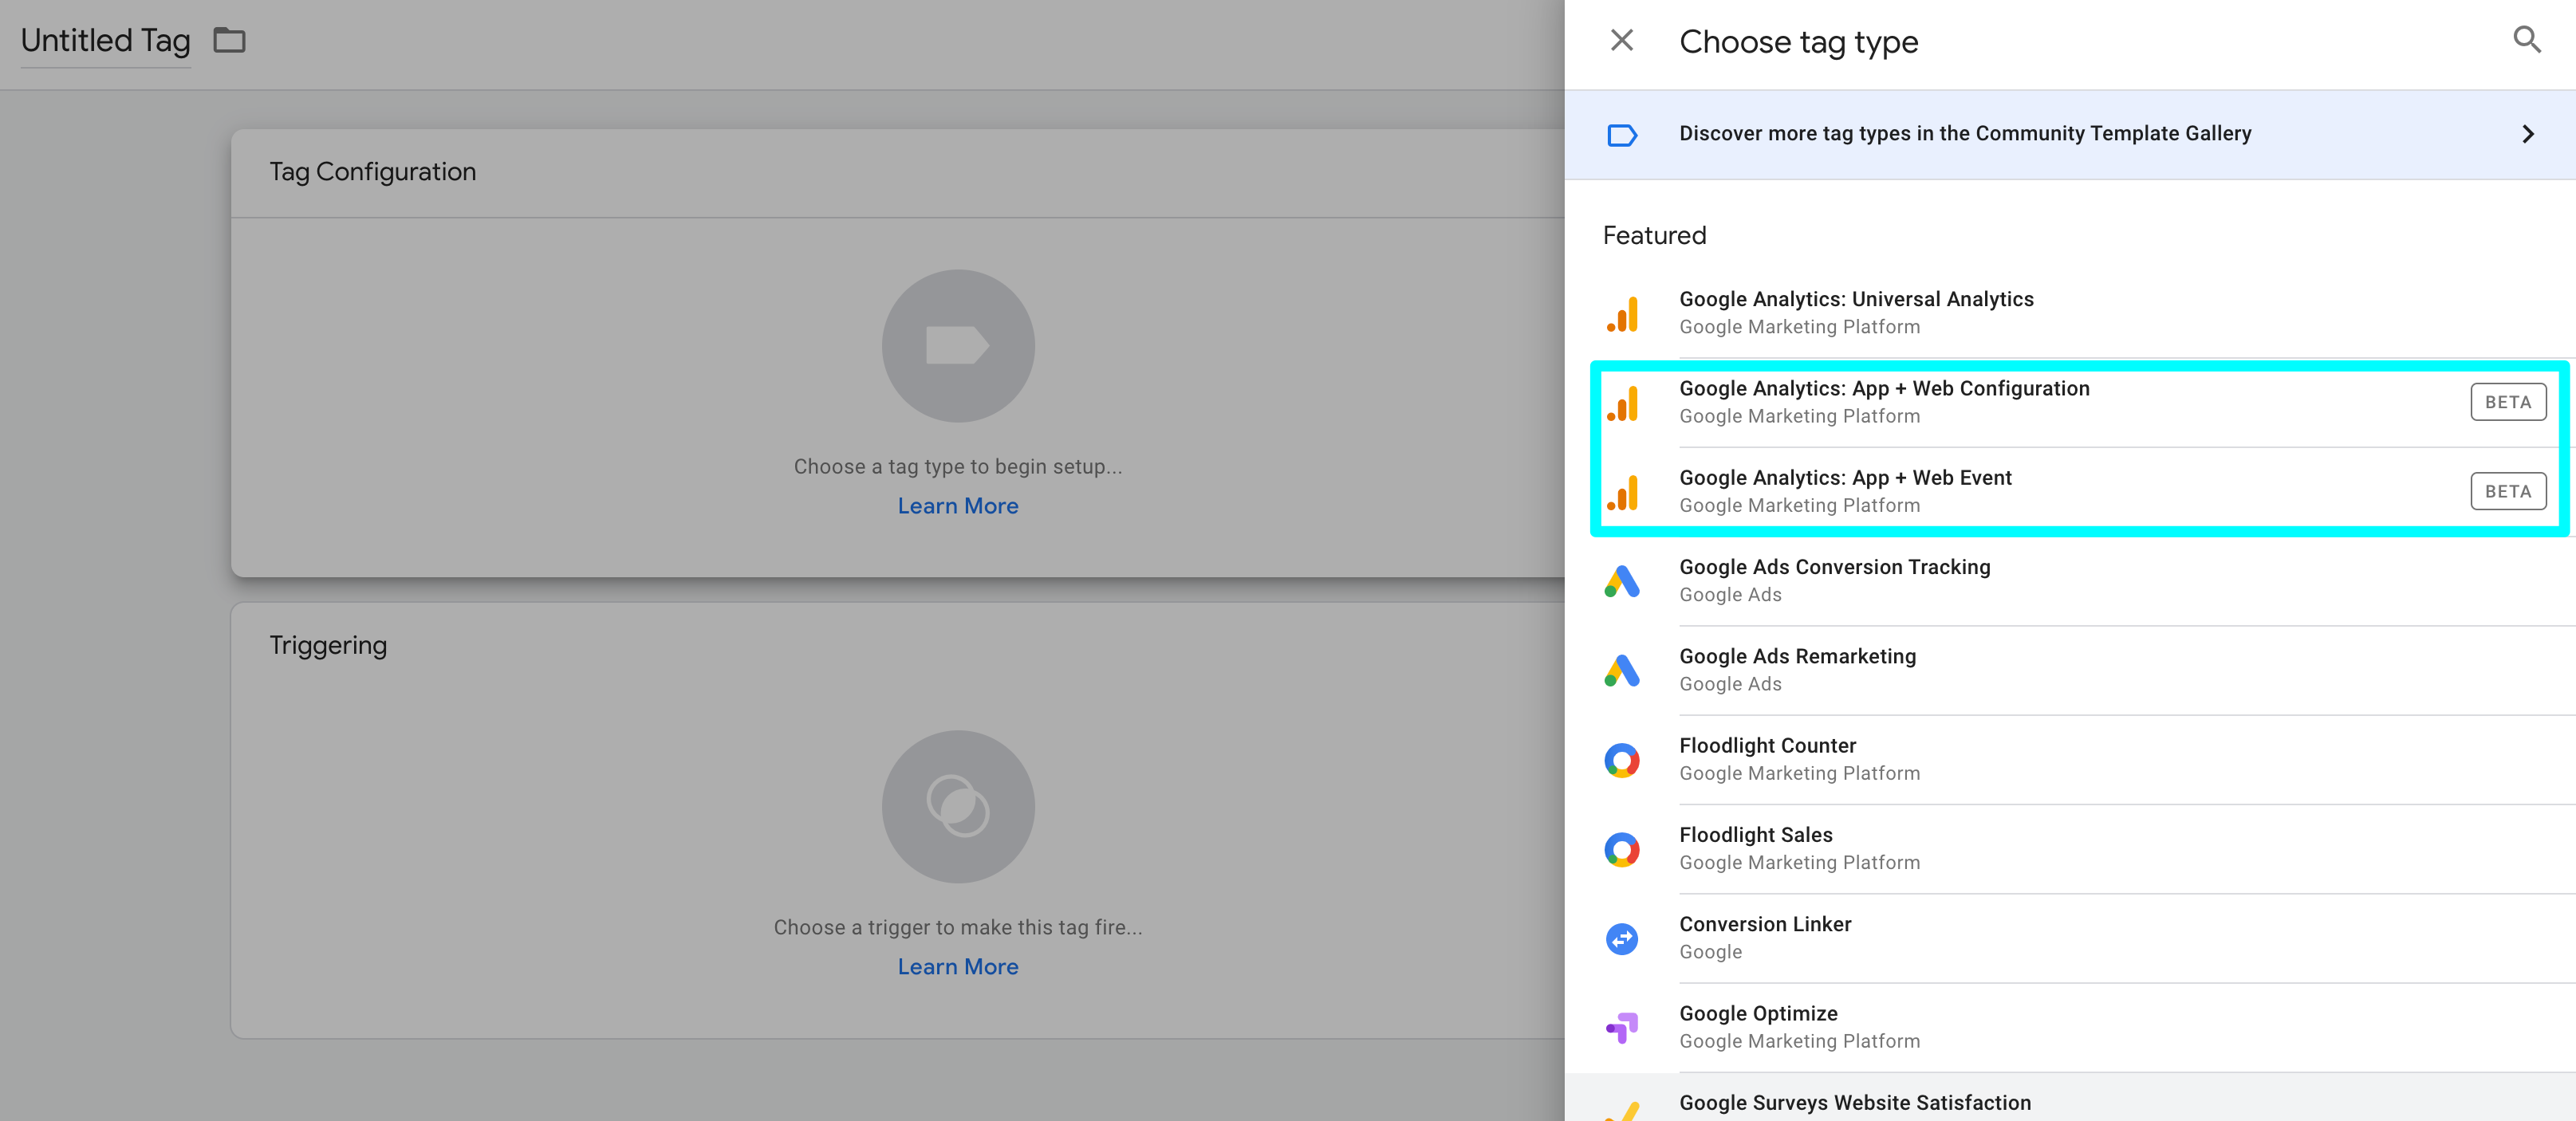The image size is (2576, 1121).
Task: Click the trigger placeholder icon in Triggering
Action: pos(957,806)
